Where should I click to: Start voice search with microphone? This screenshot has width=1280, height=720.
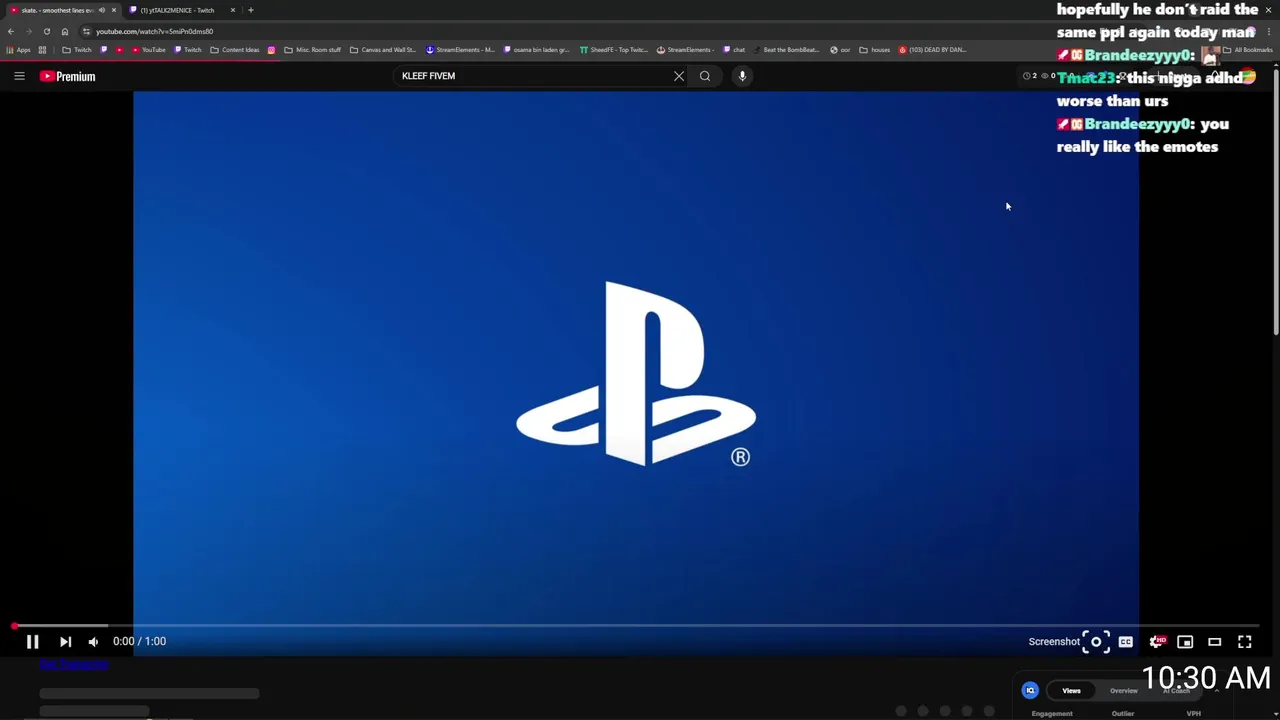pyautogui.click(x=742, y=76)
